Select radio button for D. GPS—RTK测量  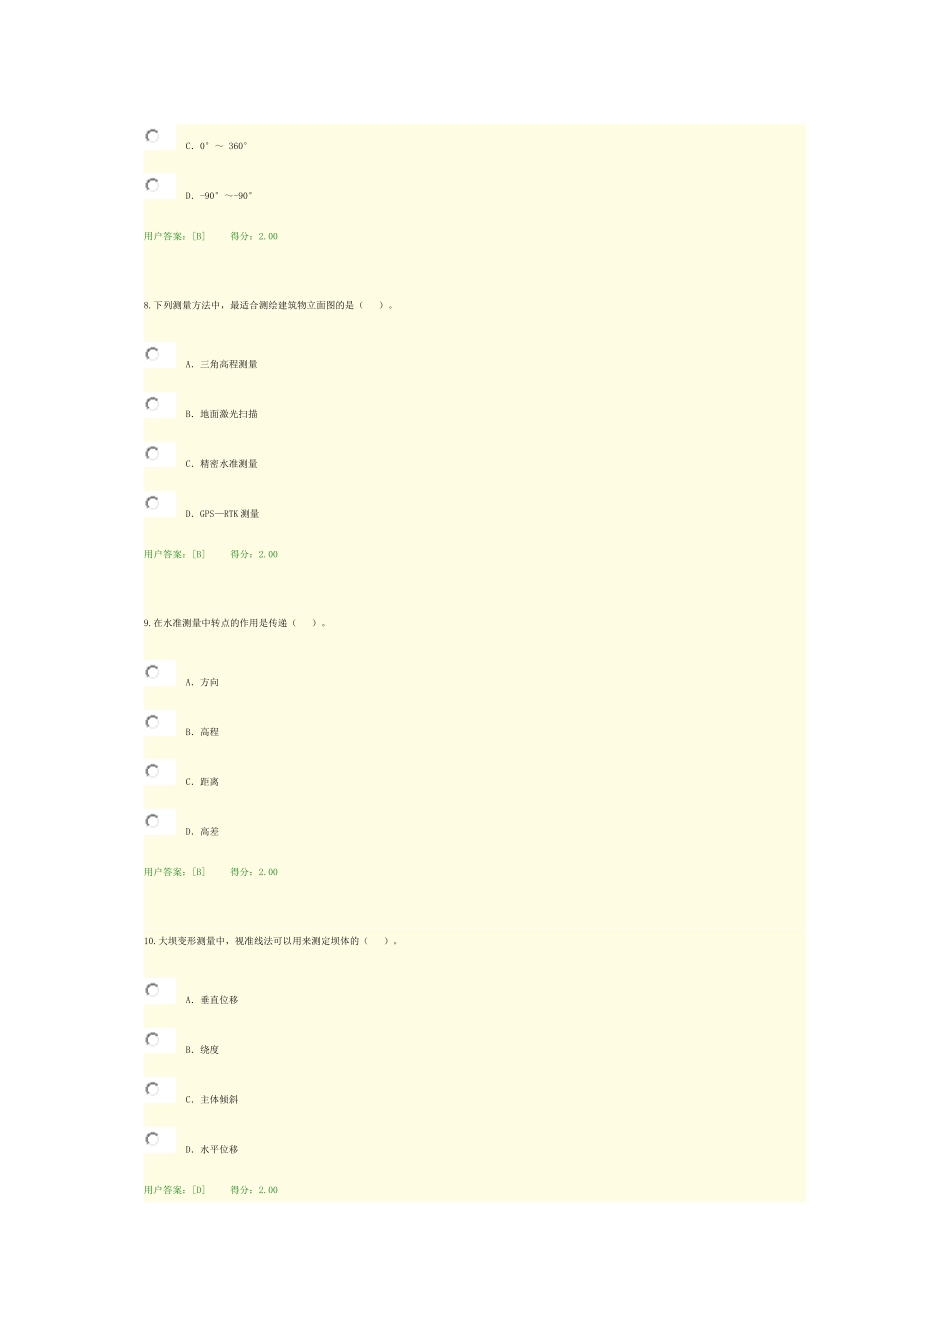click(x=152, y=503)
